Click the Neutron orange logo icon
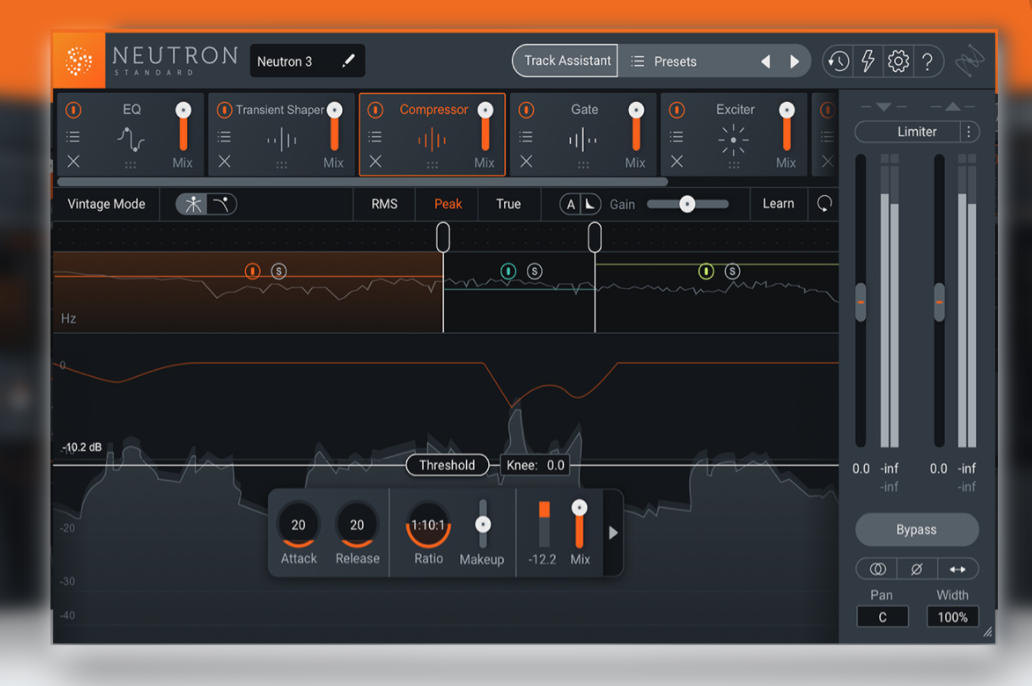1032x686 pixels. [78, 61]
